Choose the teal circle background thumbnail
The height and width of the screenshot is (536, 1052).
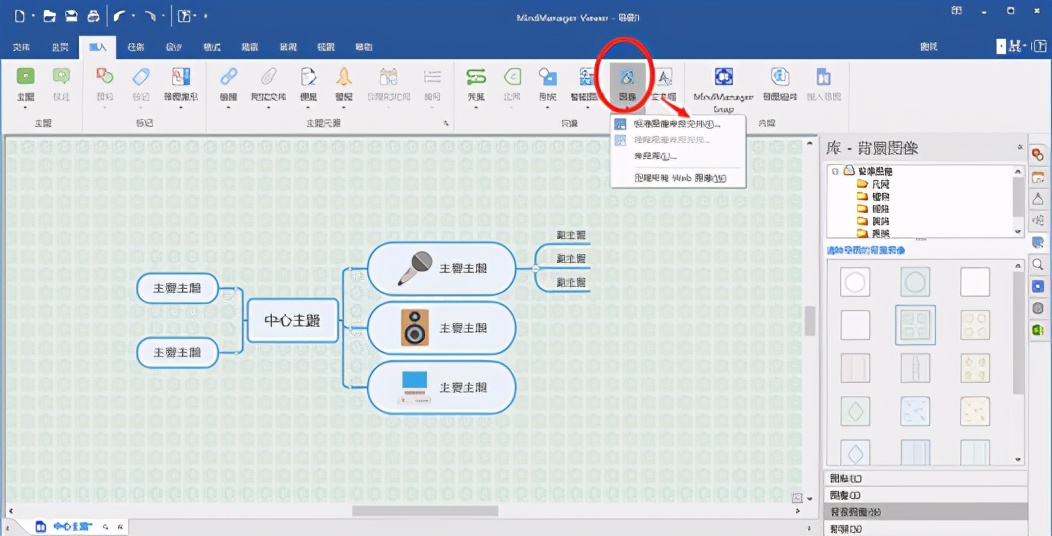point(915,282)
